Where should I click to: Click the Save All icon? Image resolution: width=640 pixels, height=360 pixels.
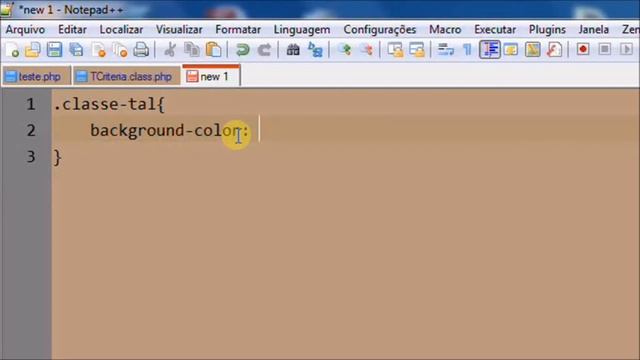(76, 50)
